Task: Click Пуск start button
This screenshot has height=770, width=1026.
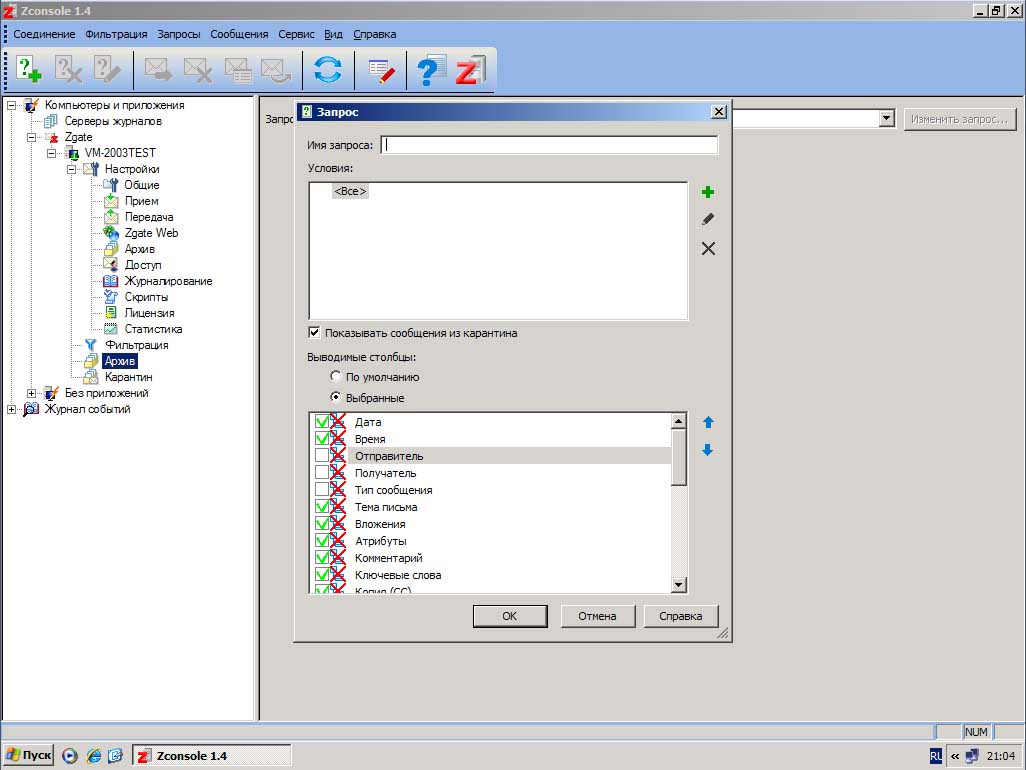Action: (x=29, y=756)
